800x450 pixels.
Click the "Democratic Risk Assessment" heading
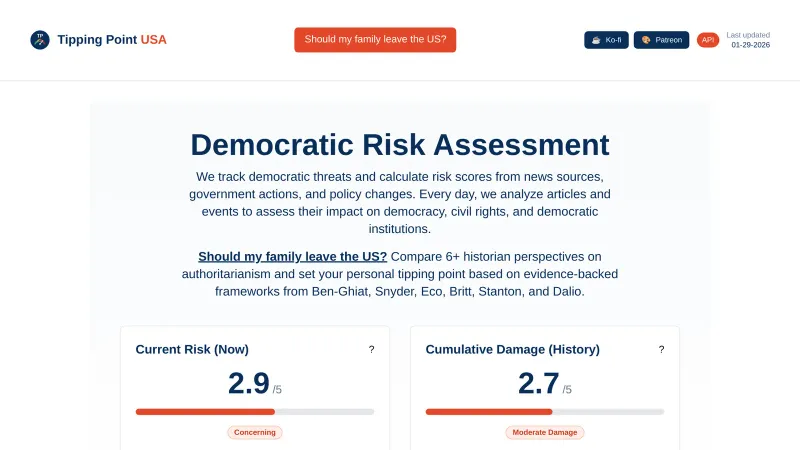tap(400, 145)
